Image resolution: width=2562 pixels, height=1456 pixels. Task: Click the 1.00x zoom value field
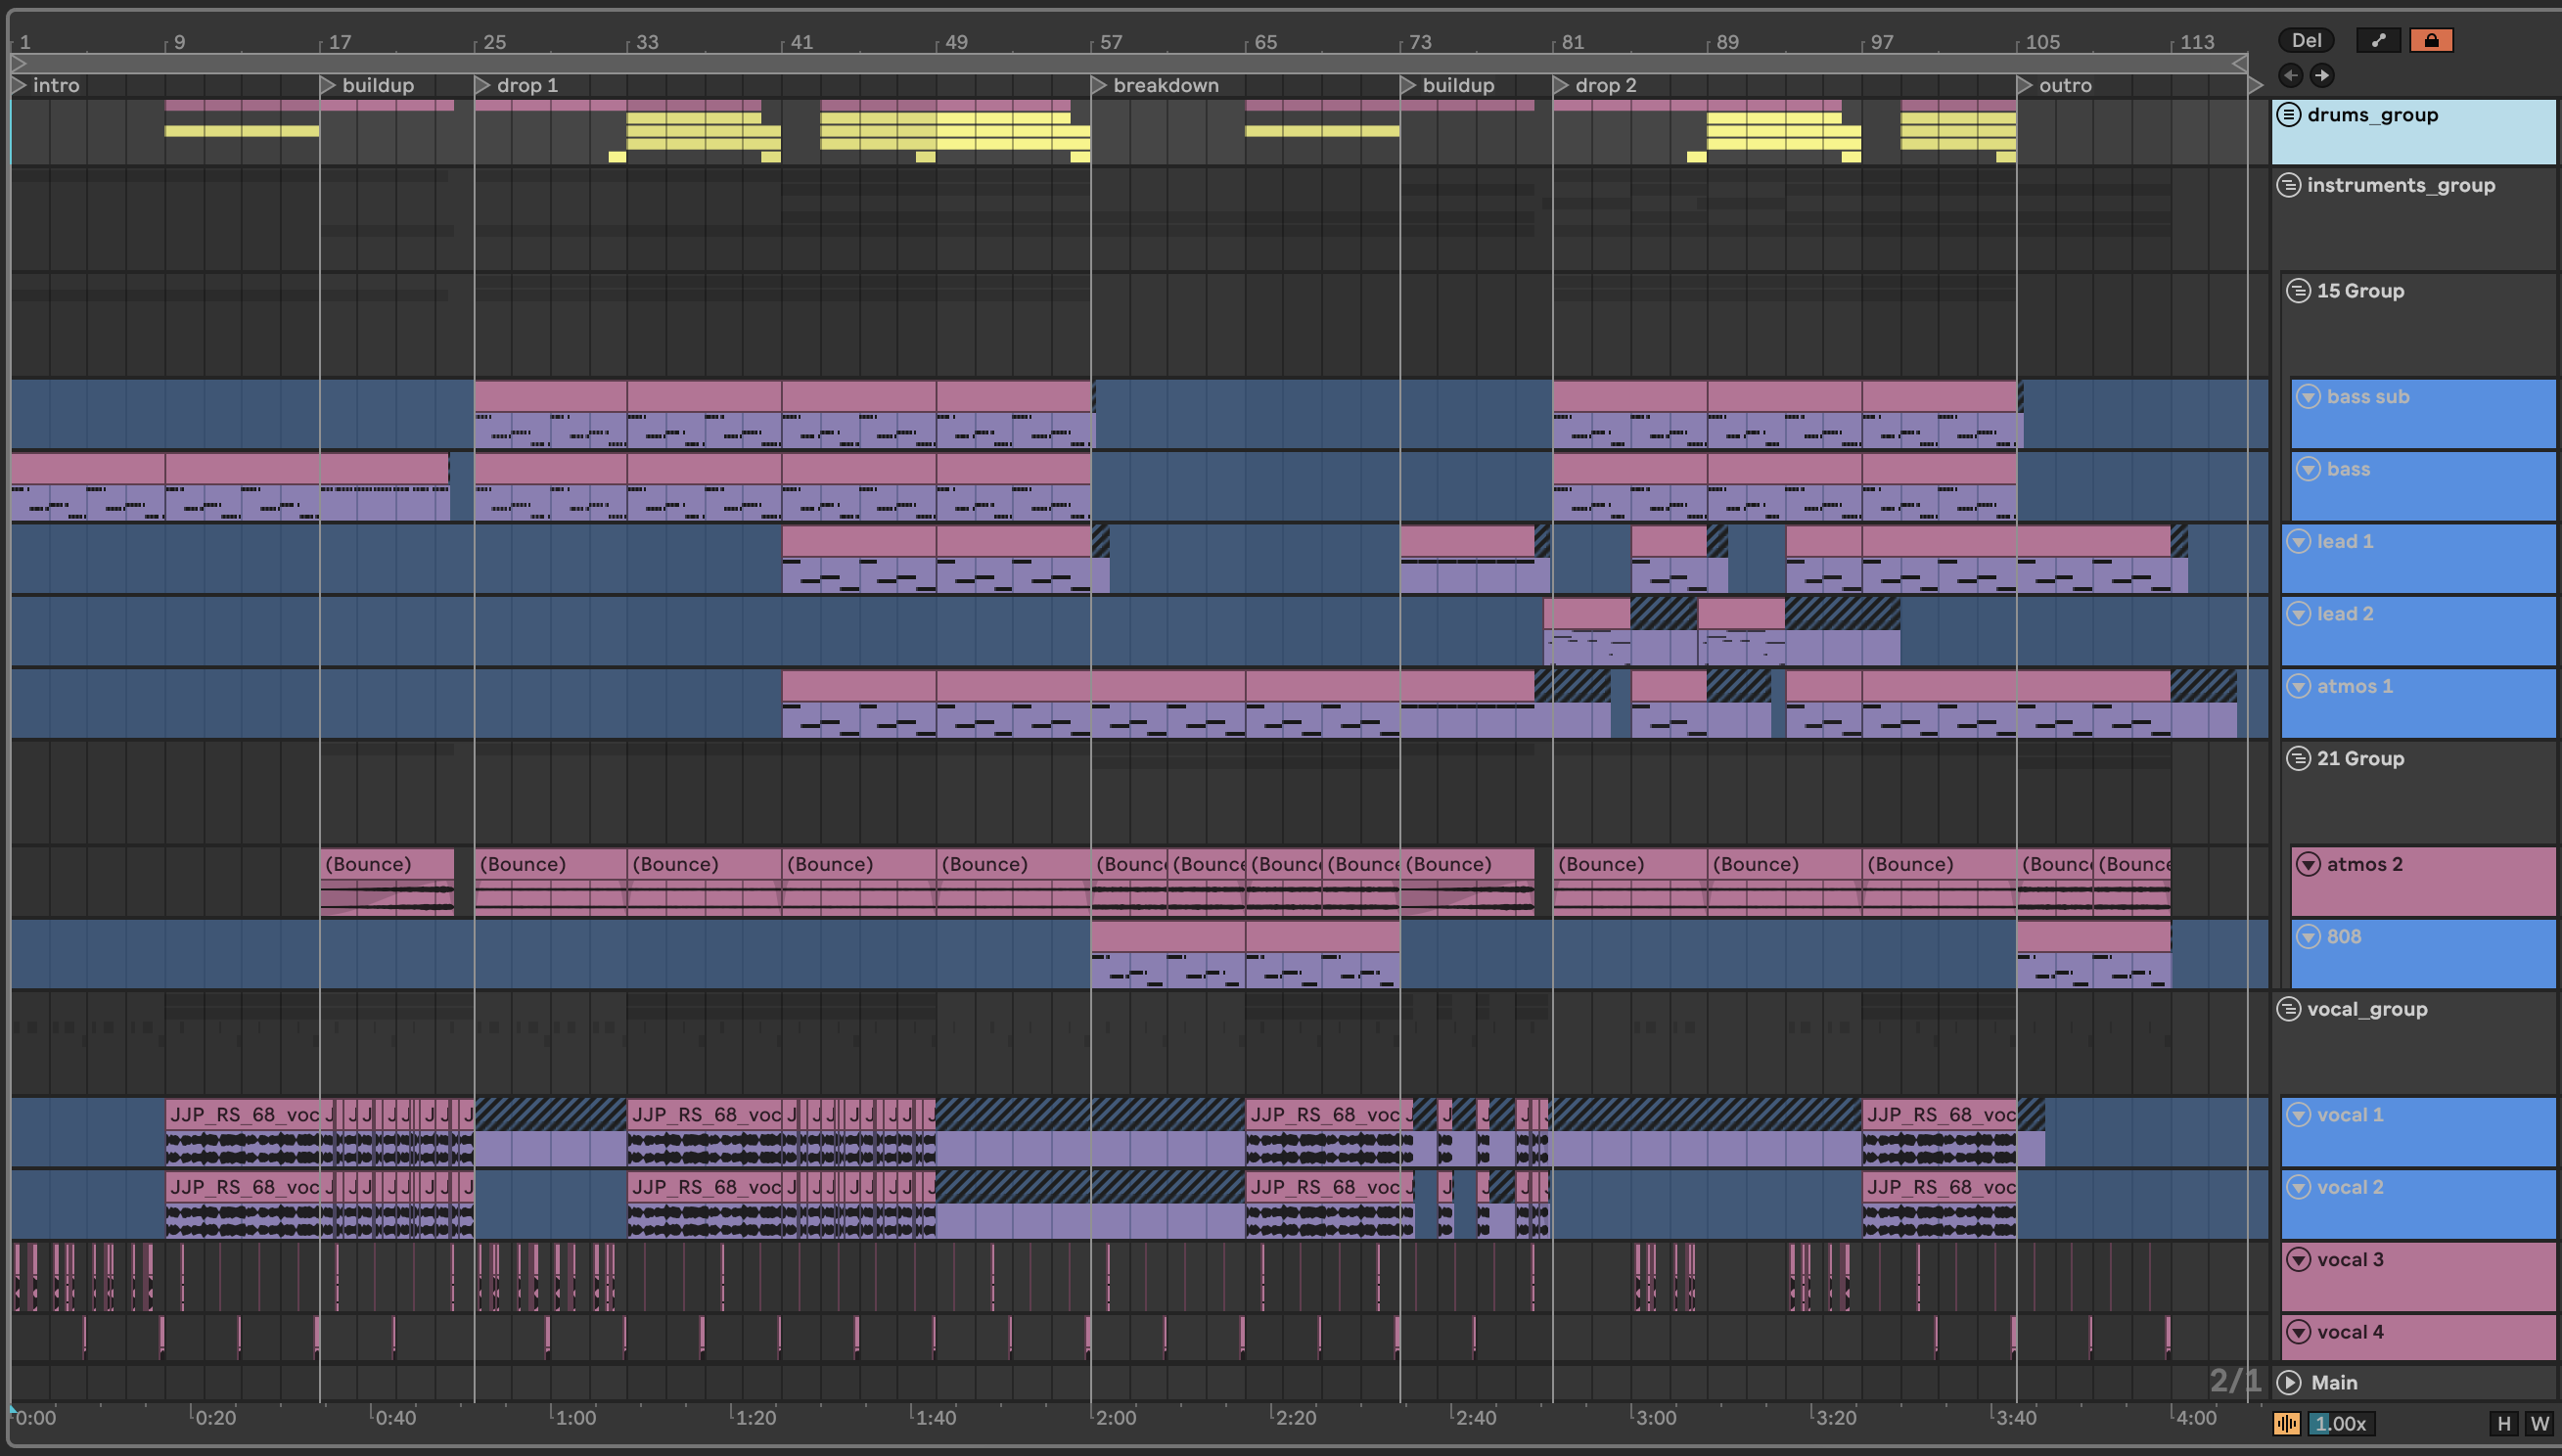[2340, 1424]
